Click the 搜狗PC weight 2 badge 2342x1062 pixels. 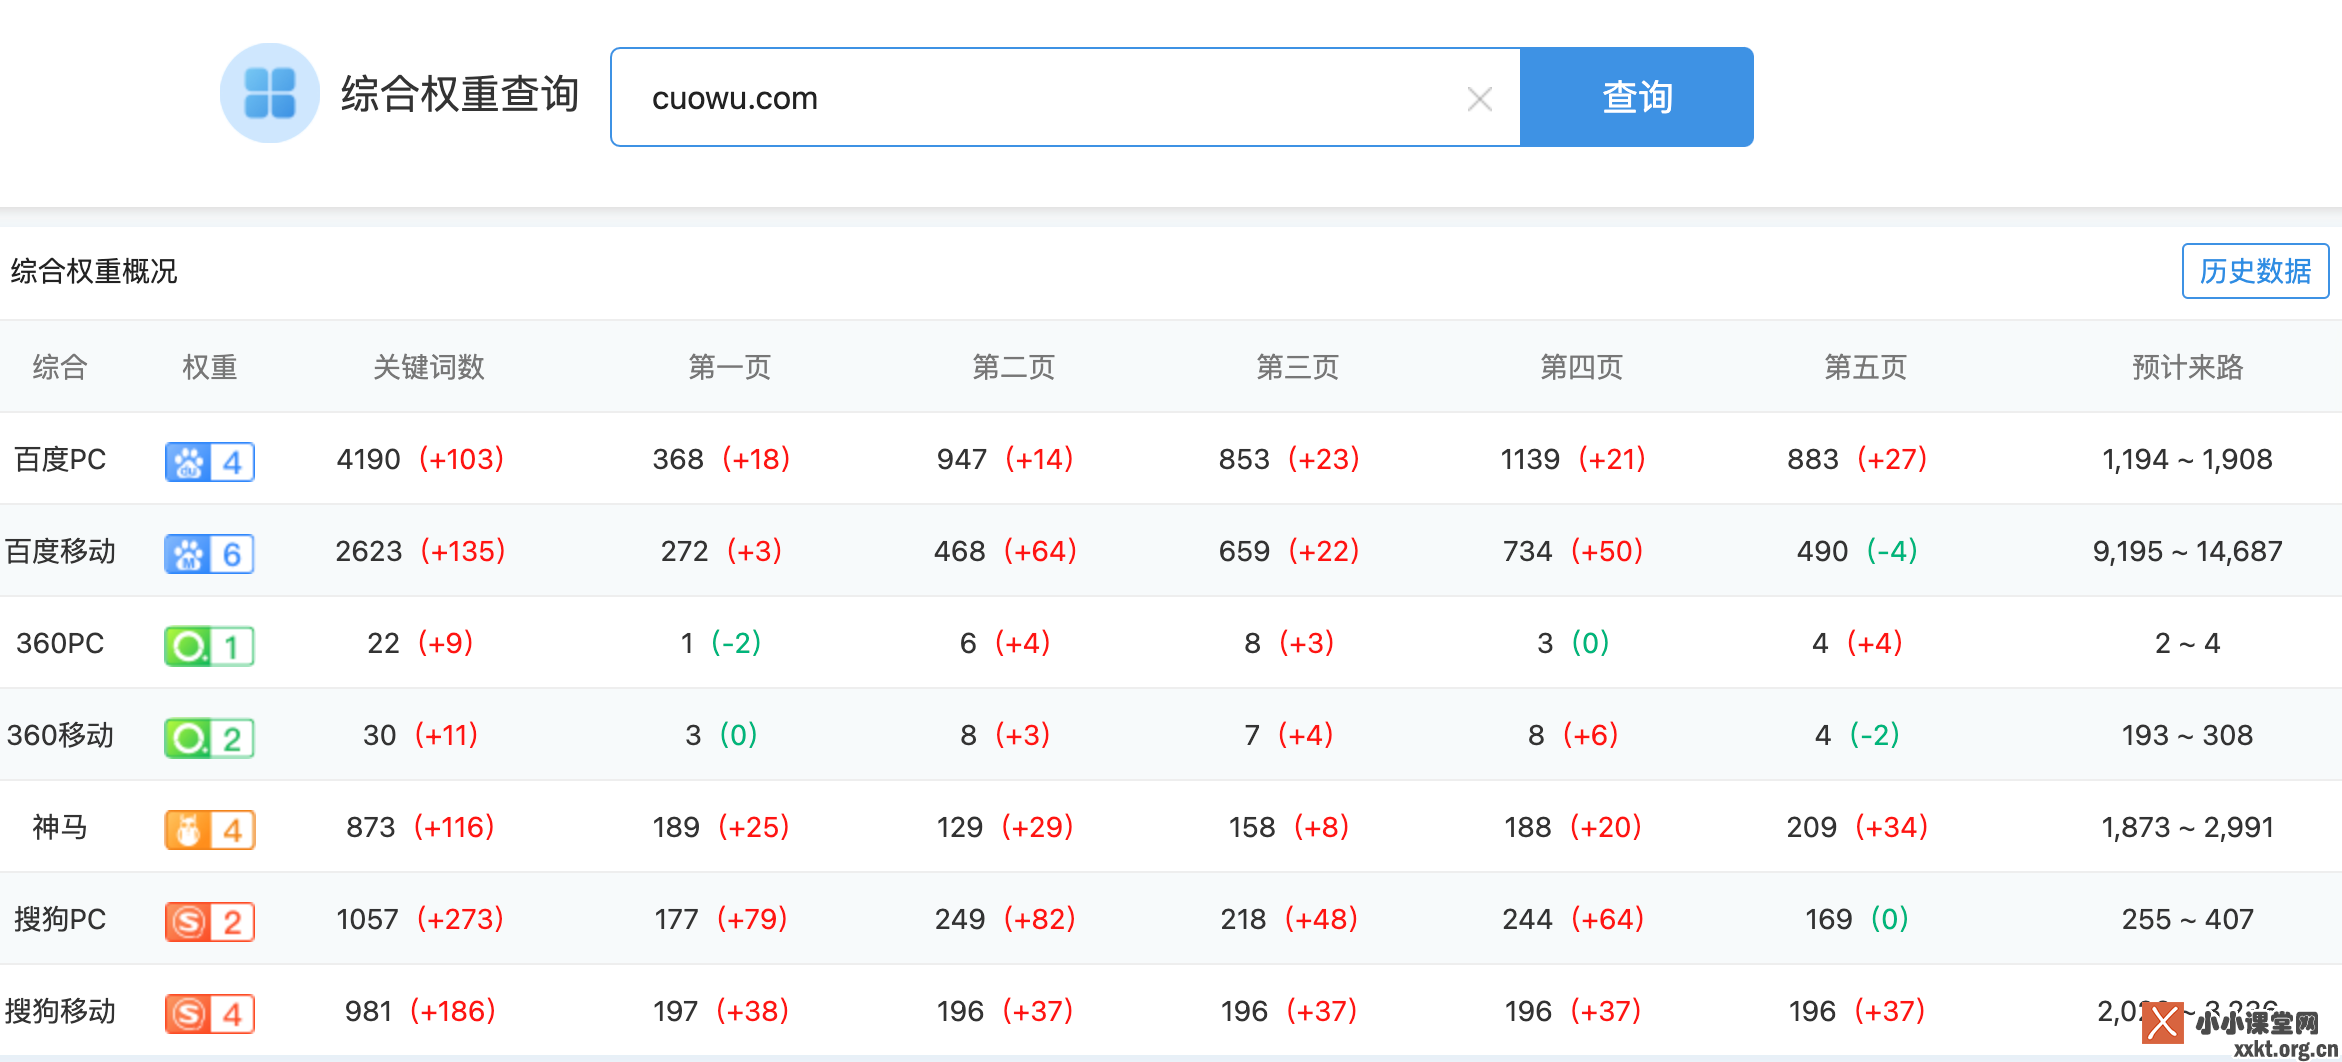point(210,921)
